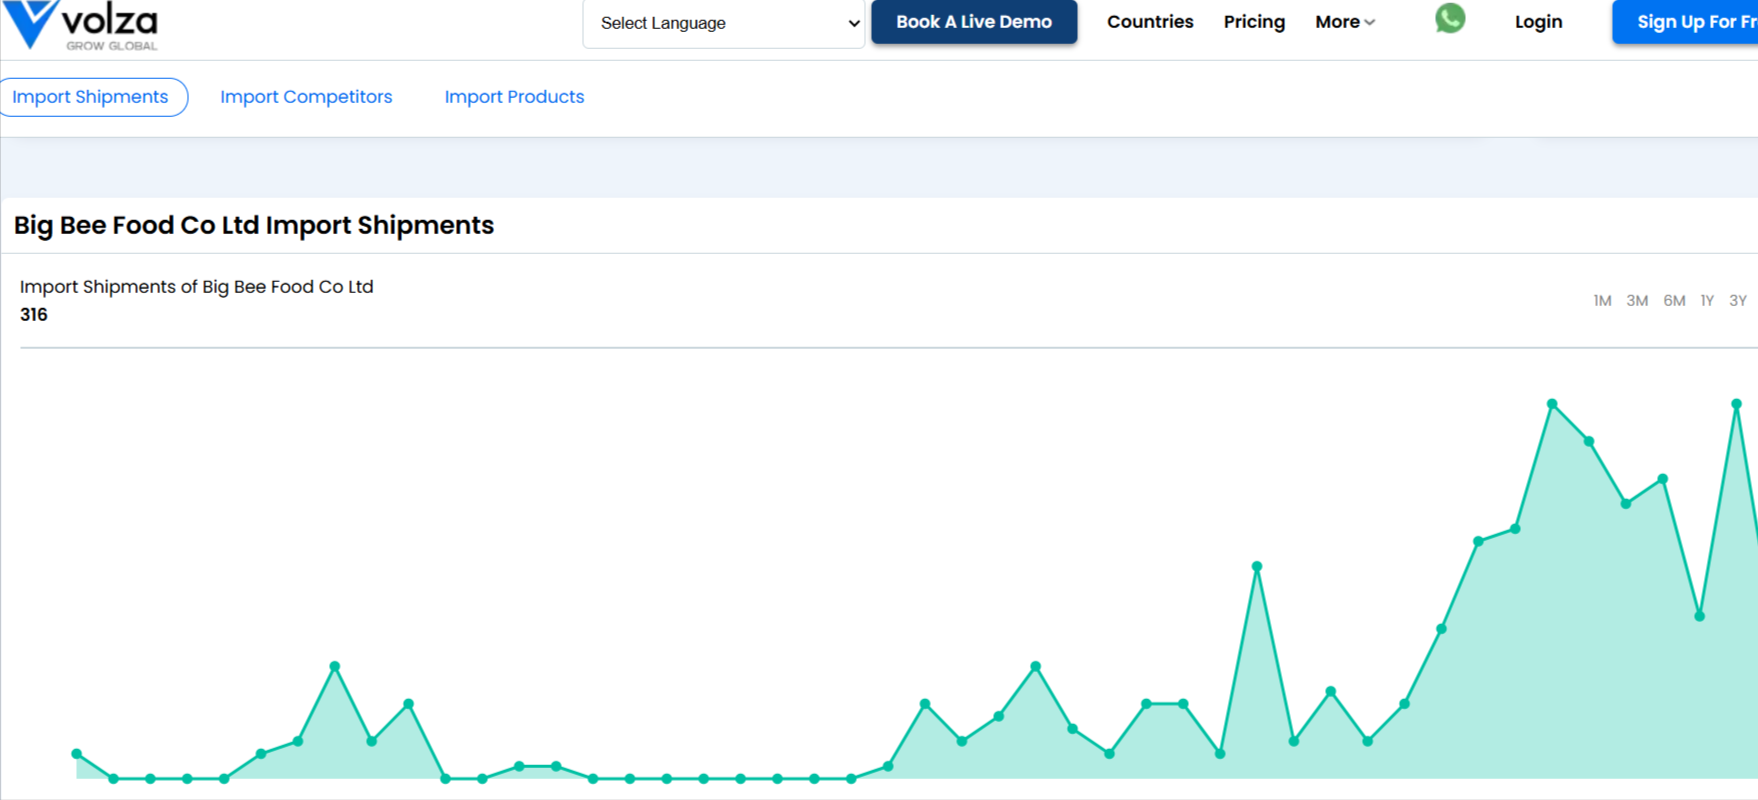This screenshot has width=1758, height=800.
Task: Switch to Import Competitors tab
Action: coord(306,97)
